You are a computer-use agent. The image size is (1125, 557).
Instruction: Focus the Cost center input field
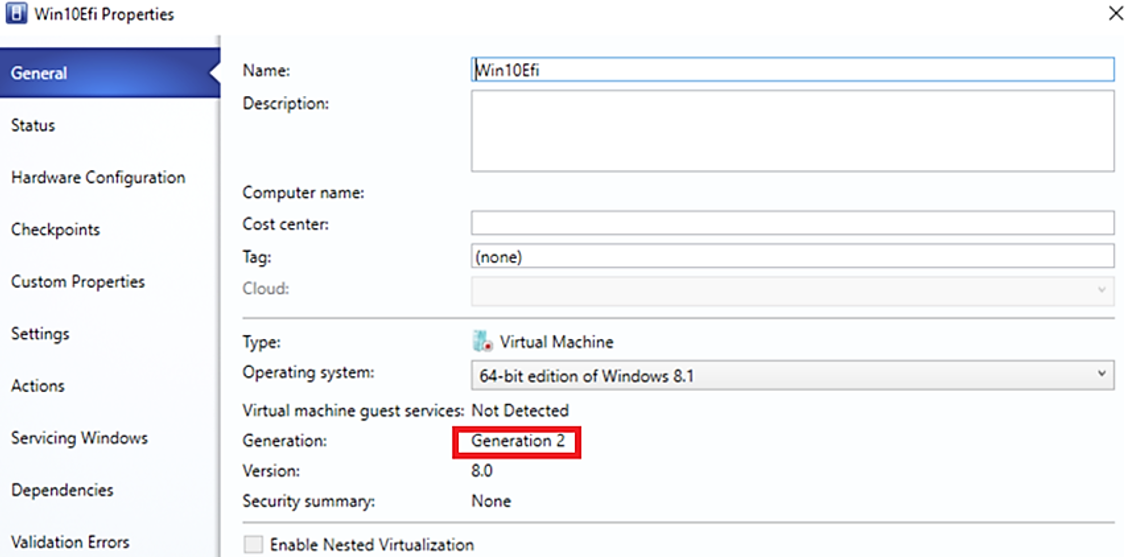pos(792,223)
